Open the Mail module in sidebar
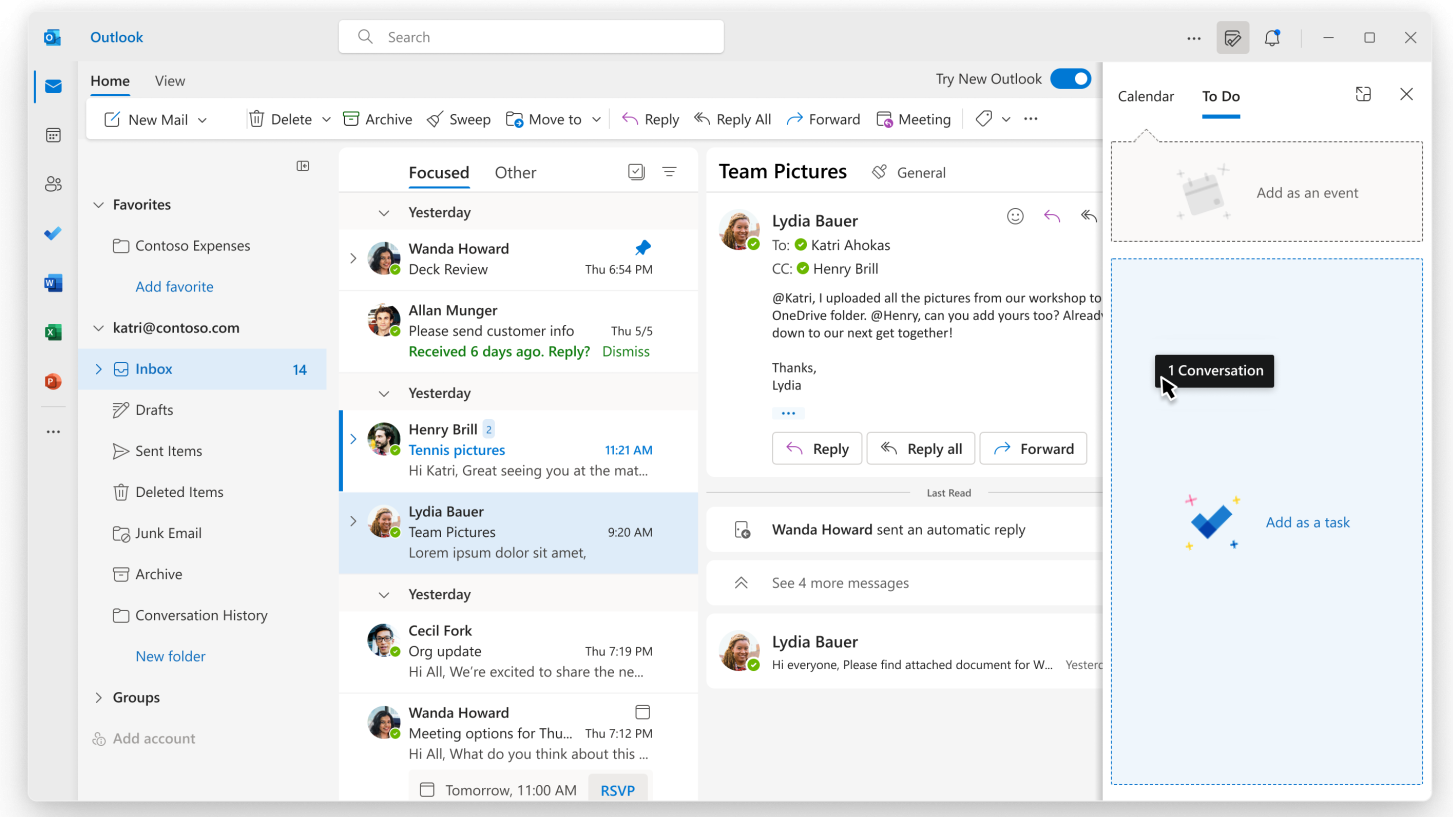Image resolution: width=1453 pixels, height=817 pixels. [53, 86]
